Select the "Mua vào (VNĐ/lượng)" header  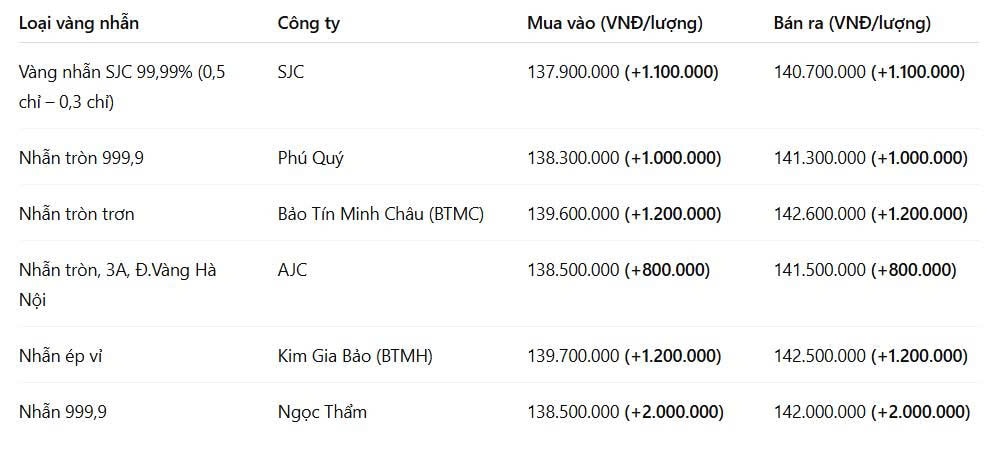(x=615, y=24)
